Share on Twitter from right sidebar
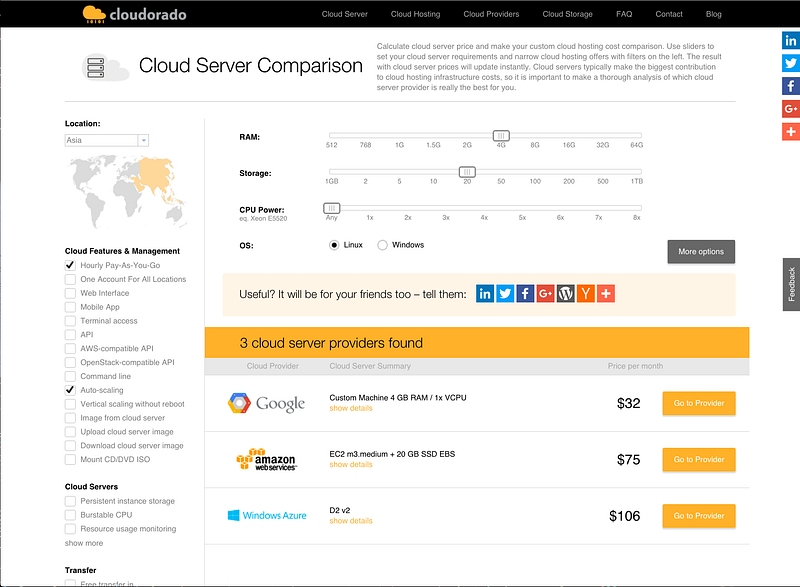The width and height of the screenshot is (800, 587). pos(790,63)
